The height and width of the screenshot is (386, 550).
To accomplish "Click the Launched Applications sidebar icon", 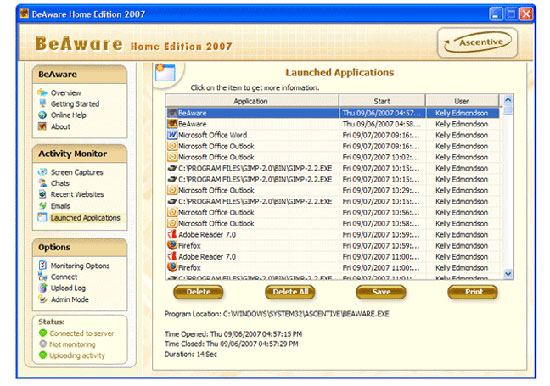I will click(42, 217).
